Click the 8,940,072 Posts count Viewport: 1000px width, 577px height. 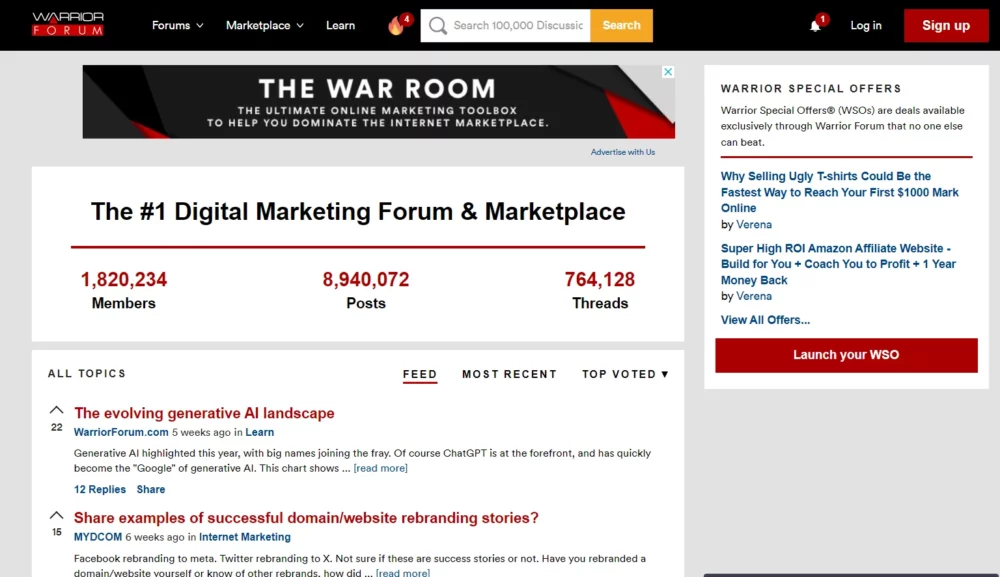tap(366, 279)
